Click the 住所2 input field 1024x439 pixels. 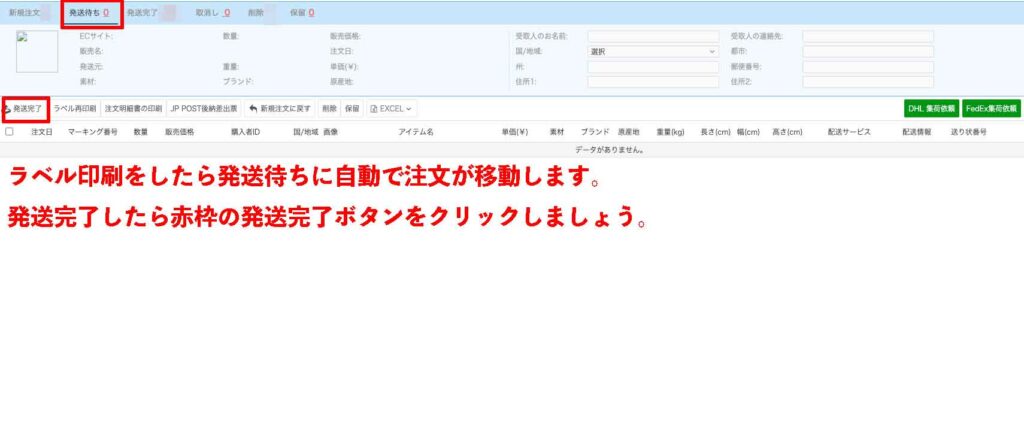click(868, 82)
